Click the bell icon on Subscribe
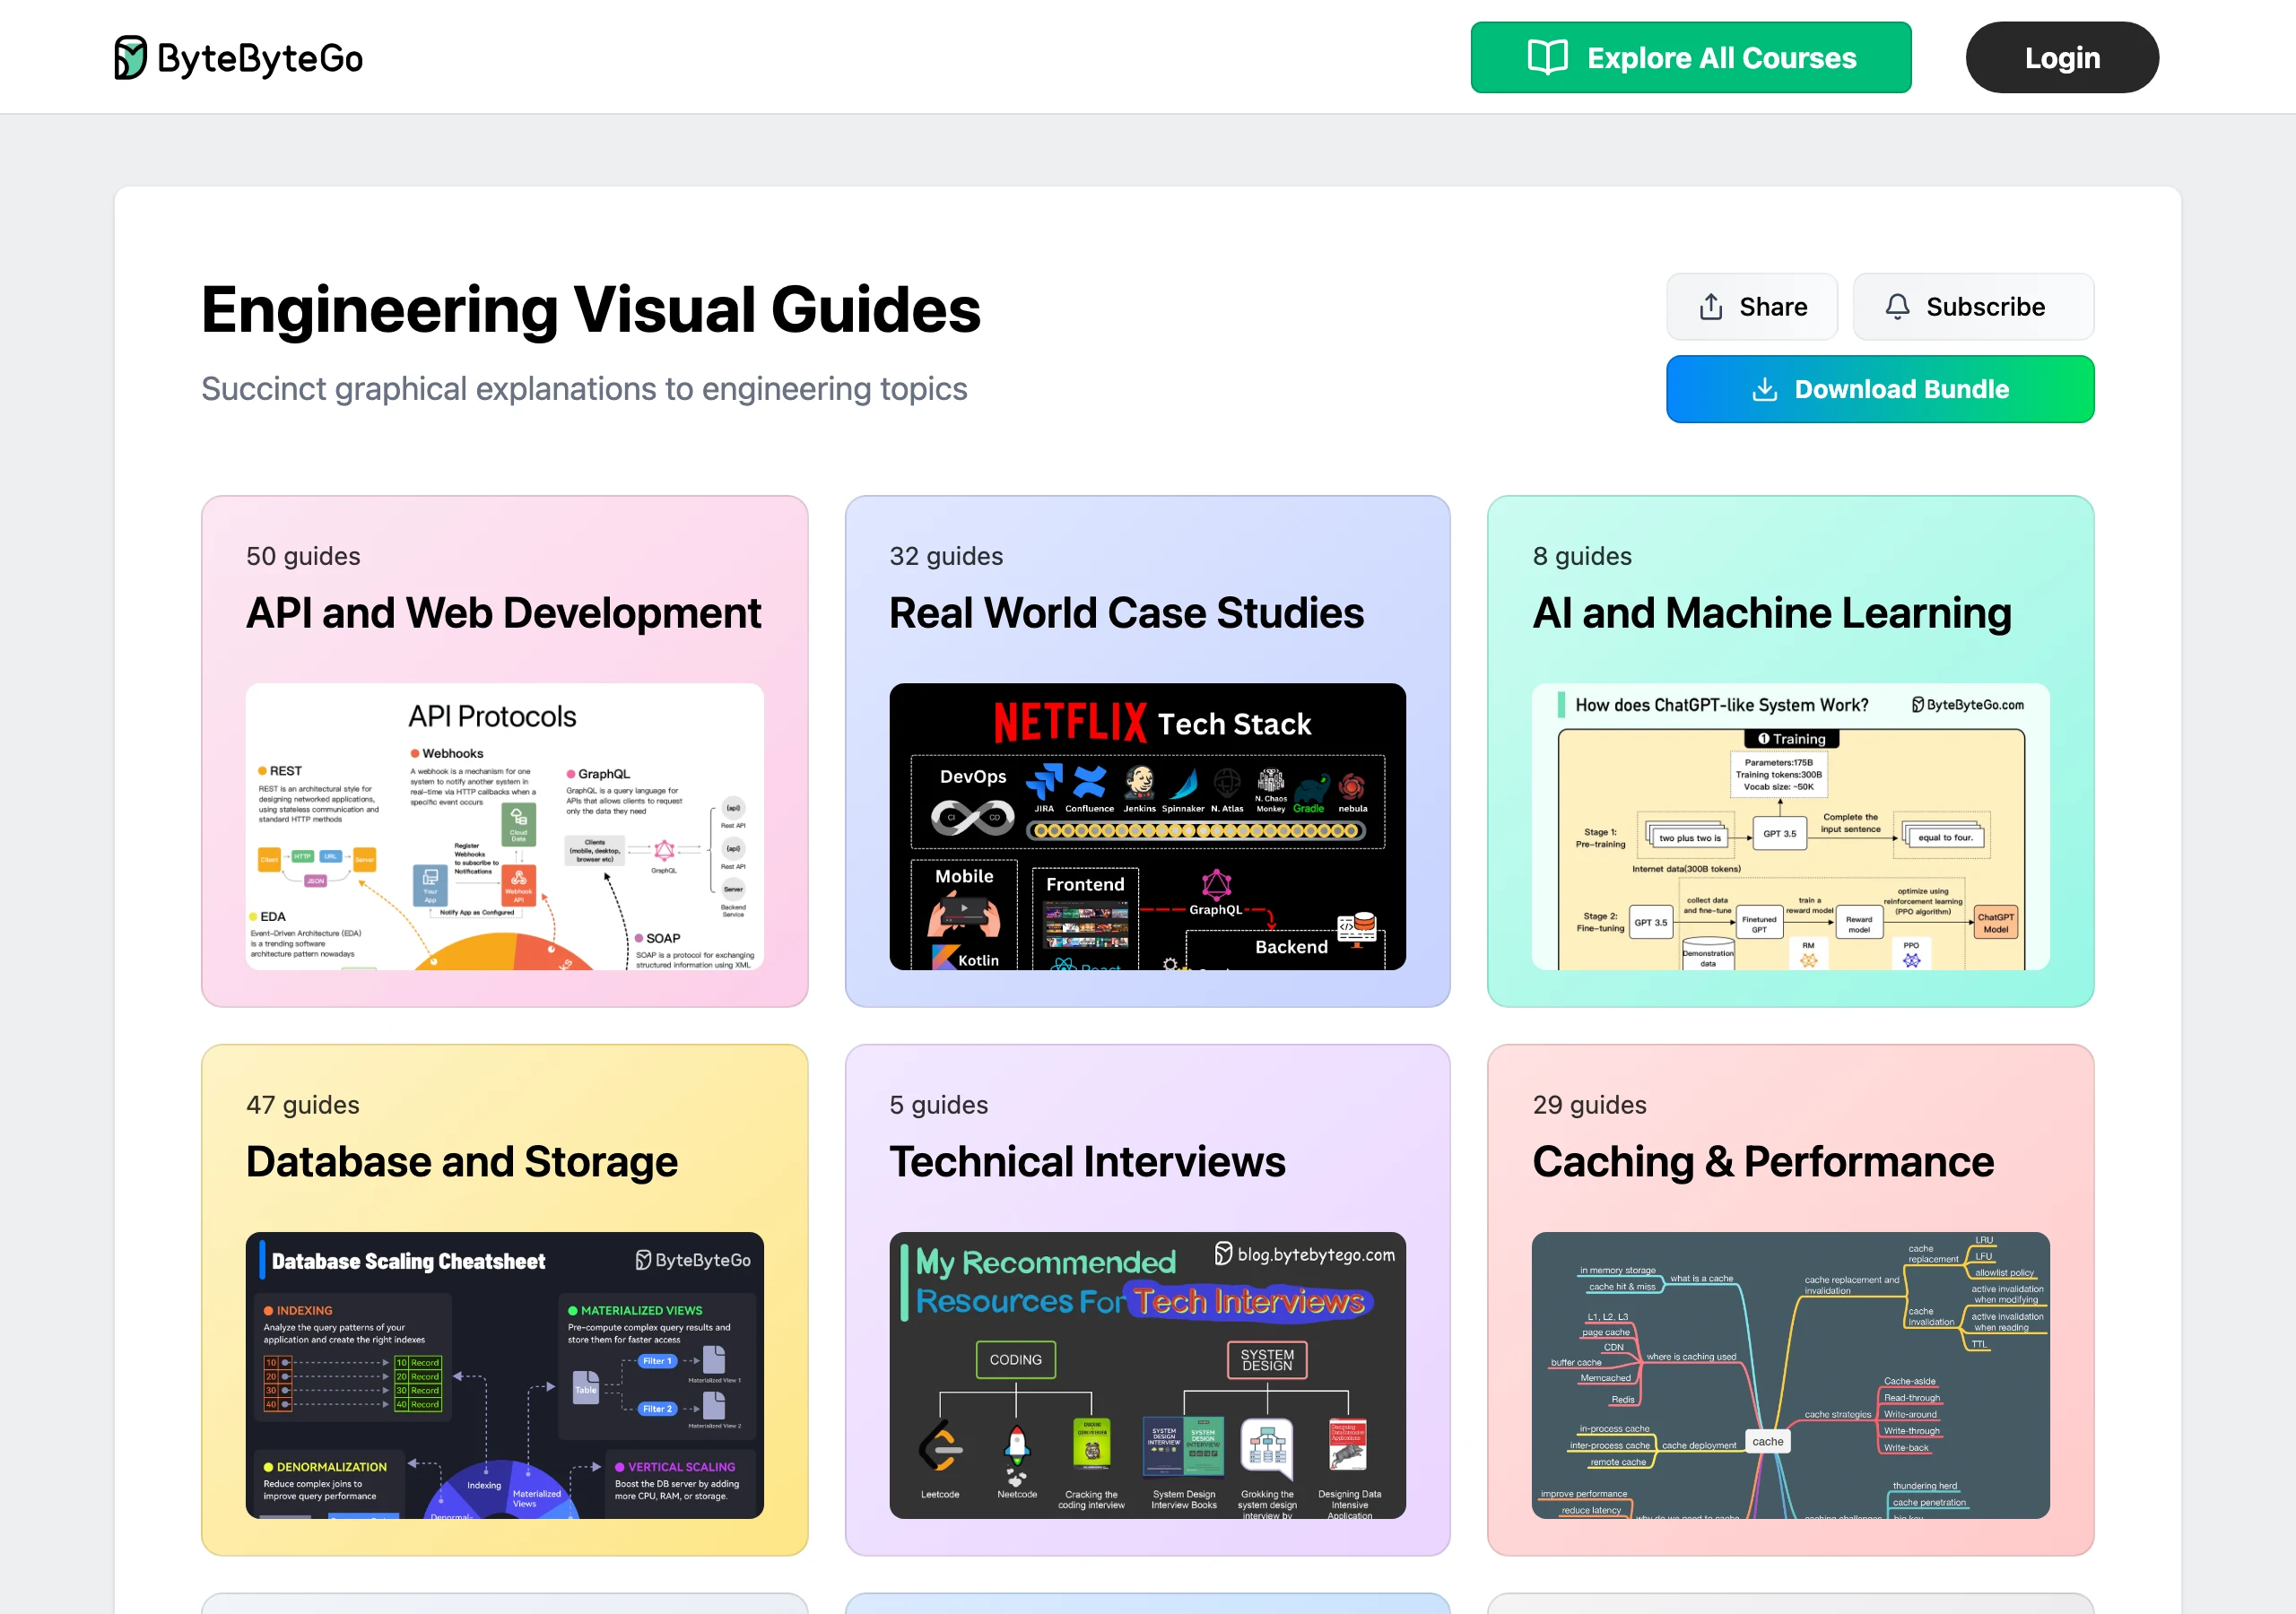 click(x=1897, y=306)
